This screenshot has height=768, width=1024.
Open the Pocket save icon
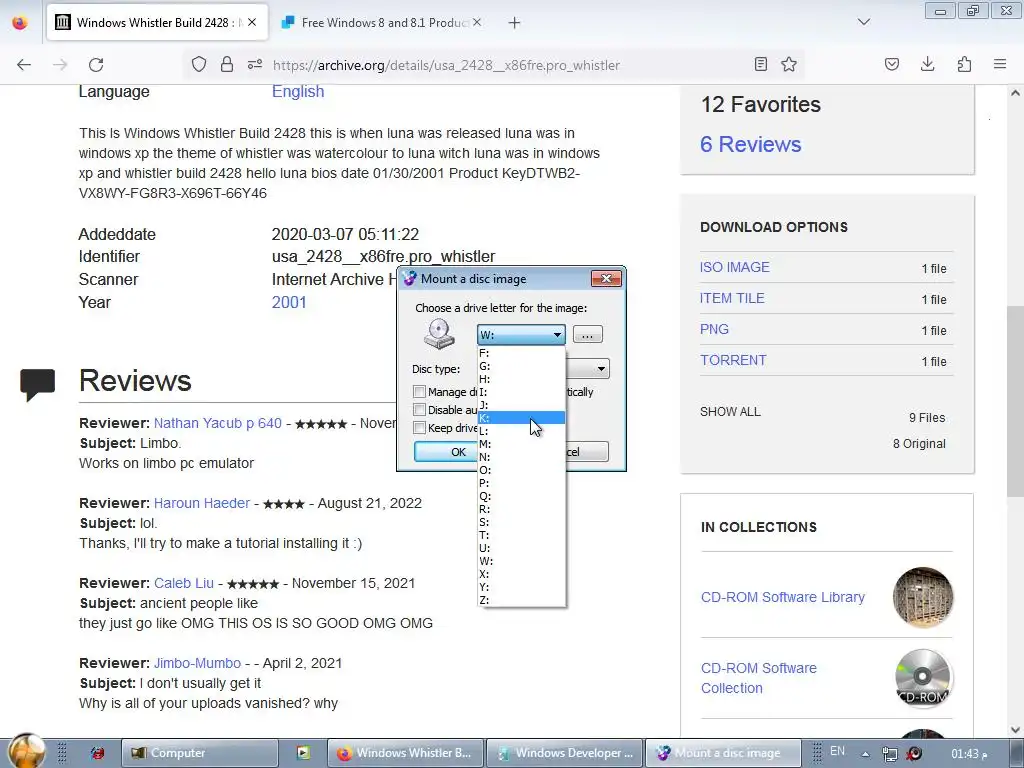(x=891, y=65)
